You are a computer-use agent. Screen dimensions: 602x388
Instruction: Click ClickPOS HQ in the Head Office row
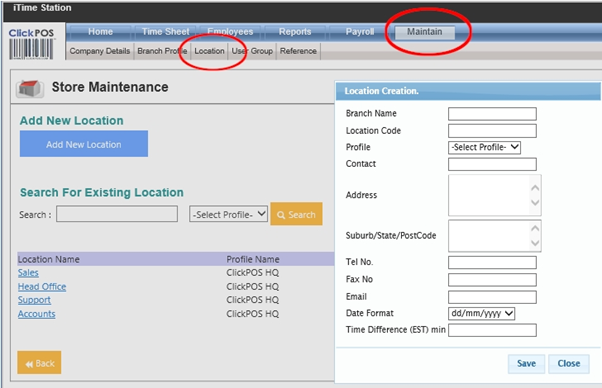click(x=253, y=287)
